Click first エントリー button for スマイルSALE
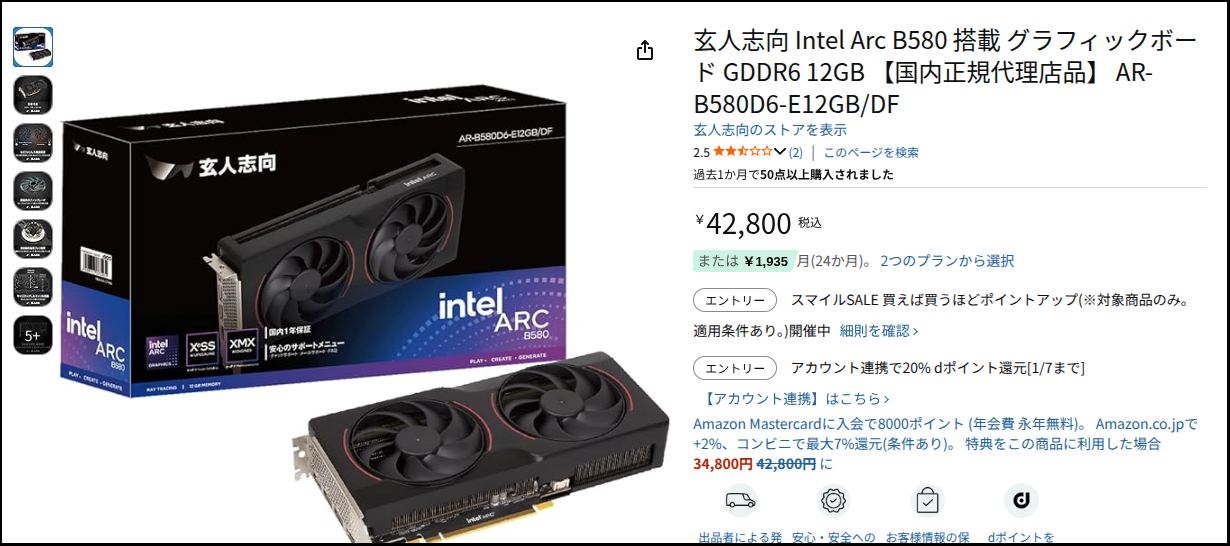This screenshot has width=1230, height=546. 735,300
